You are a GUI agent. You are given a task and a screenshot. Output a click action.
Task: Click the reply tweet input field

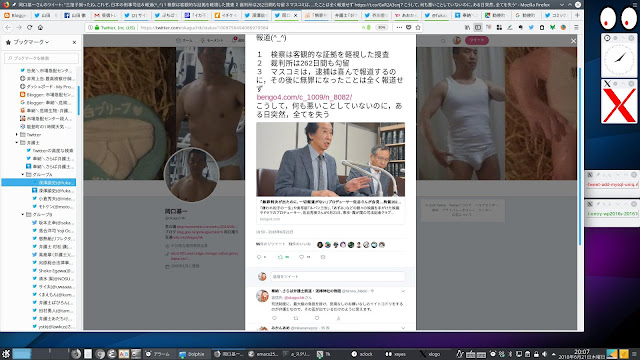point(338,276)
